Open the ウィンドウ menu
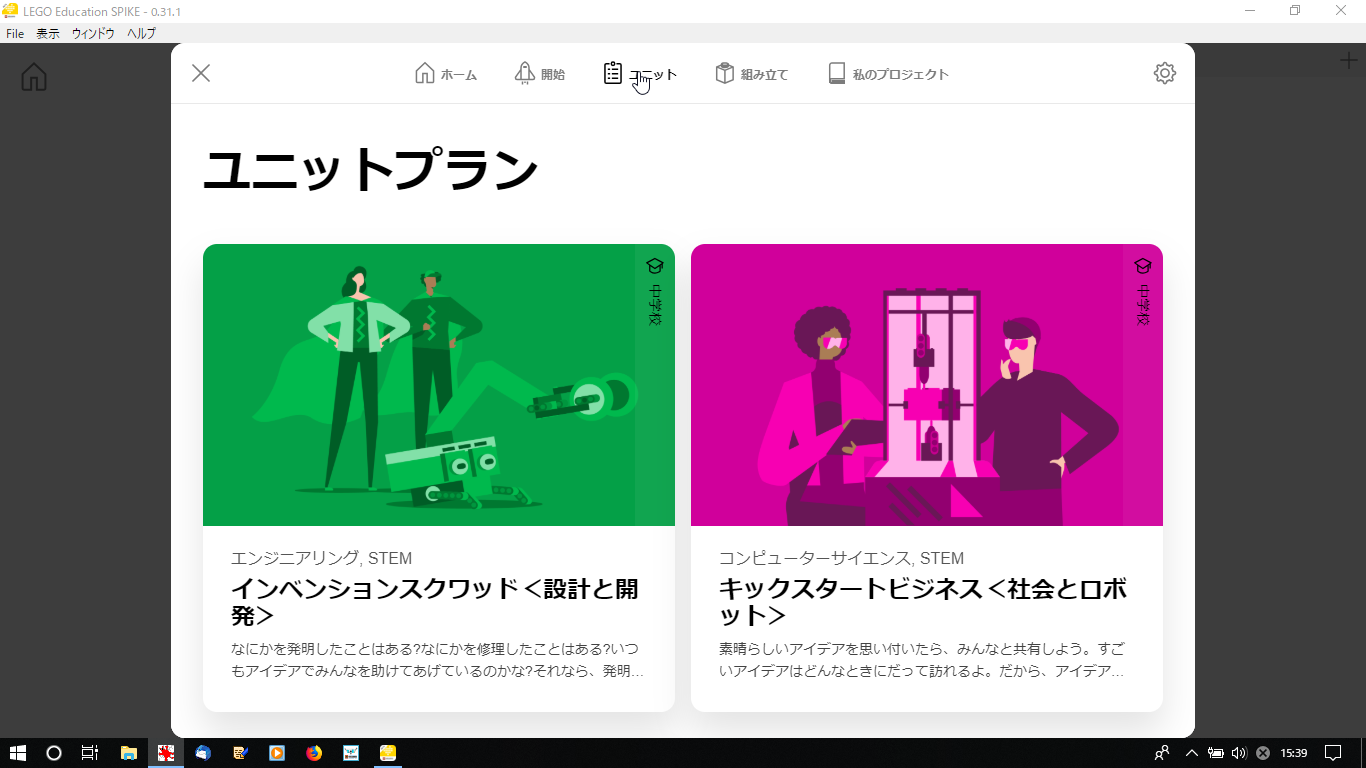Screen dimensions: 1366x768 point(93,33)
